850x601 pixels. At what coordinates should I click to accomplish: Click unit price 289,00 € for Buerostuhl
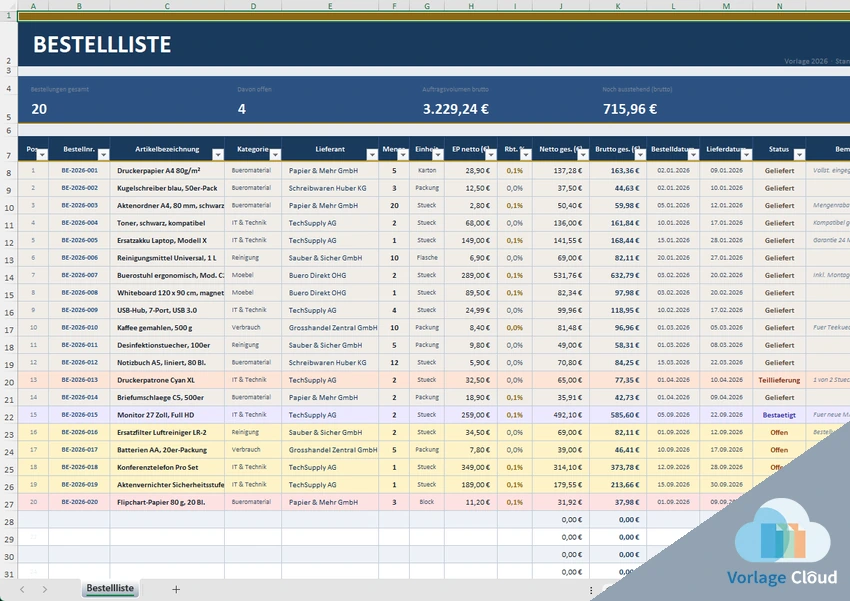pos(475,275)
